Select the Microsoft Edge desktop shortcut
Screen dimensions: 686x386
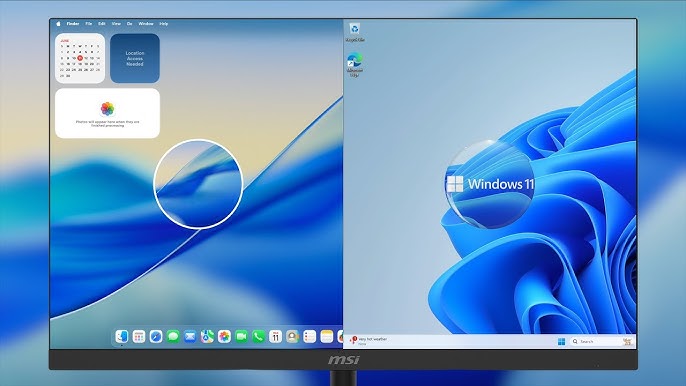[354, 65]
